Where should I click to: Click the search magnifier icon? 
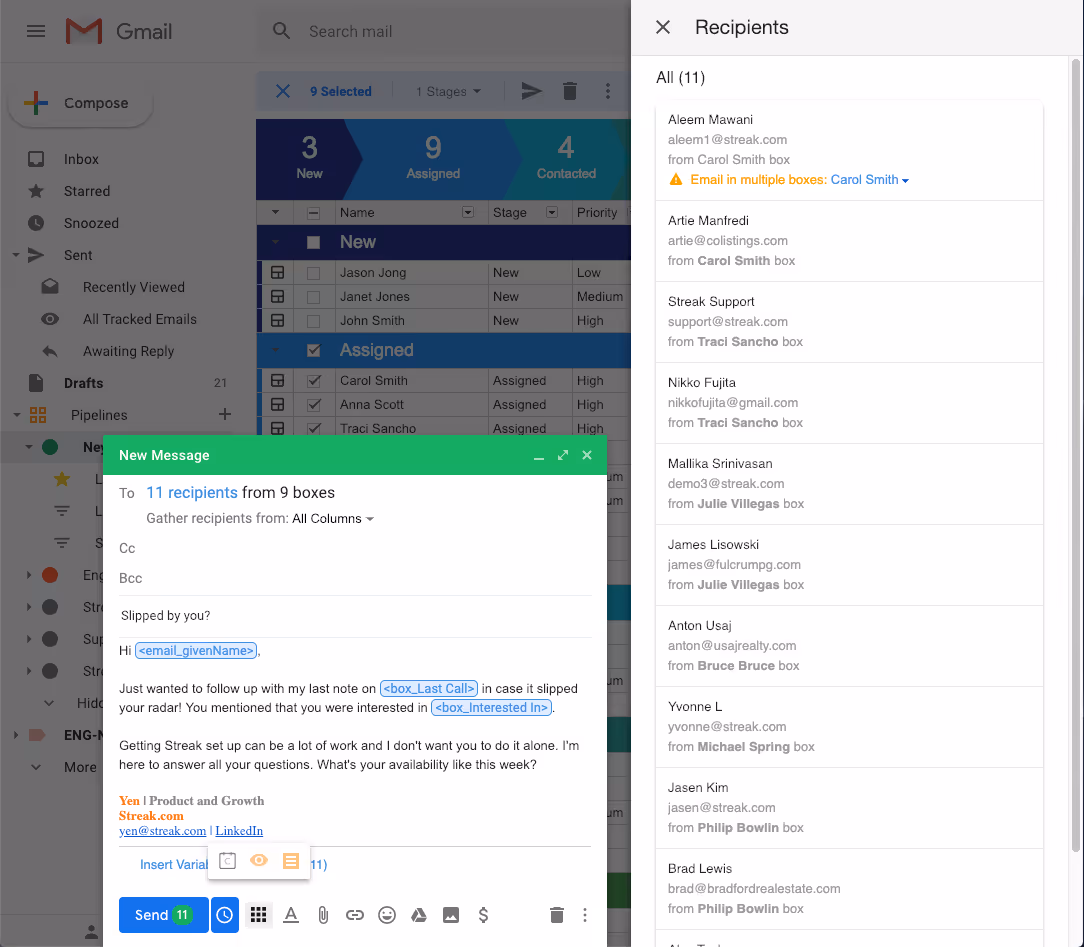tap(281, 31)
